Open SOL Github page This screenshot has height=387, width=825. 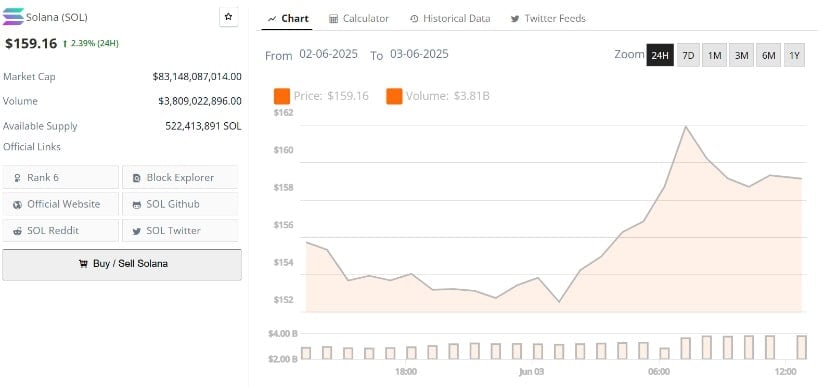(180, 204)
